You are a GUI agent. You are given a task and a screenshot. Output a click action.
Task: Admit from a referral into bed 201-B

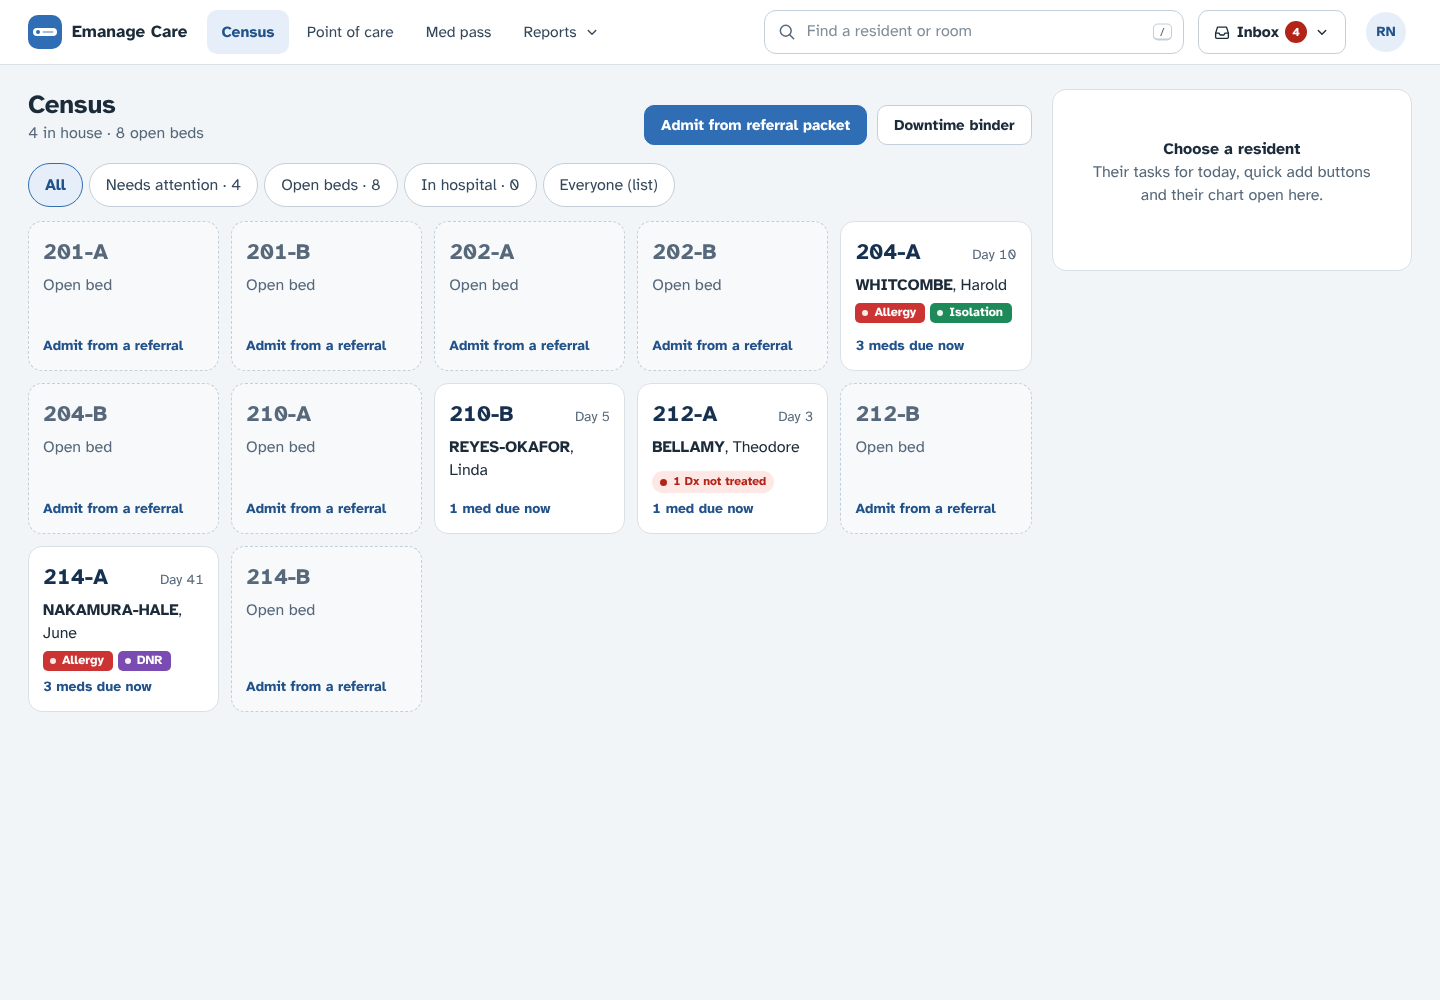[x=316, y=345]
